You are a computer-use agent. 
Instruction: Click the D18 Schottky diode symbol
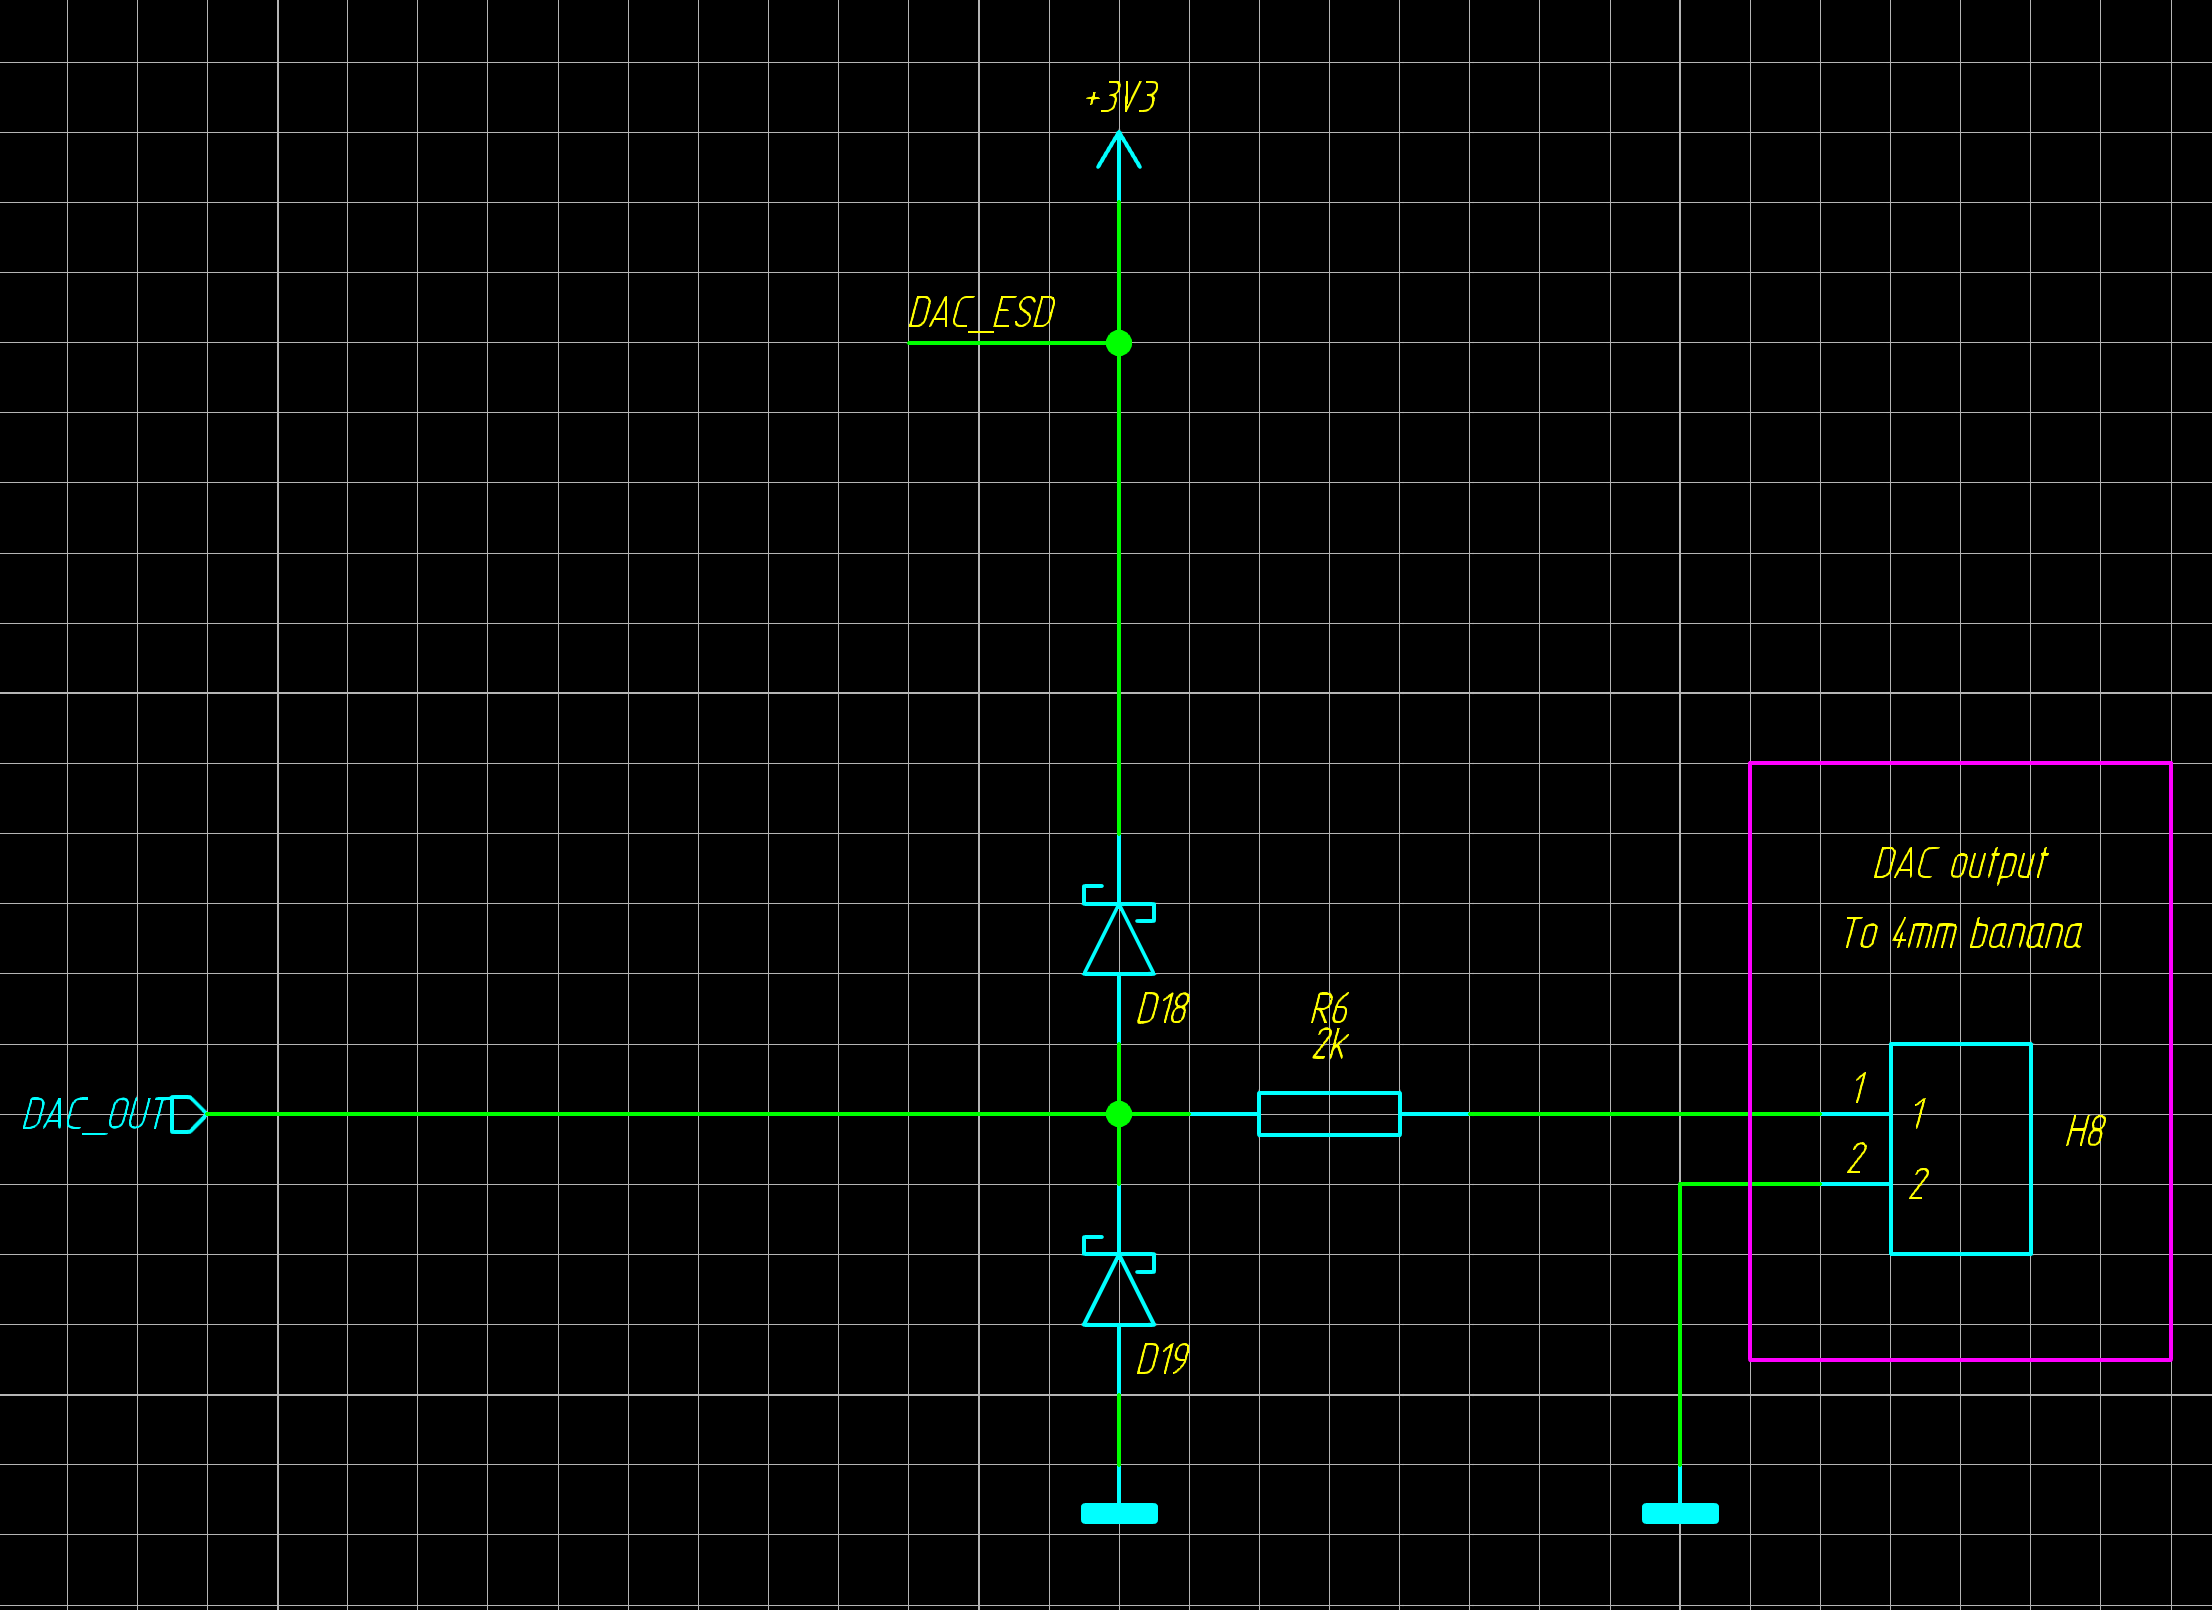click(x=1119, y=940)
